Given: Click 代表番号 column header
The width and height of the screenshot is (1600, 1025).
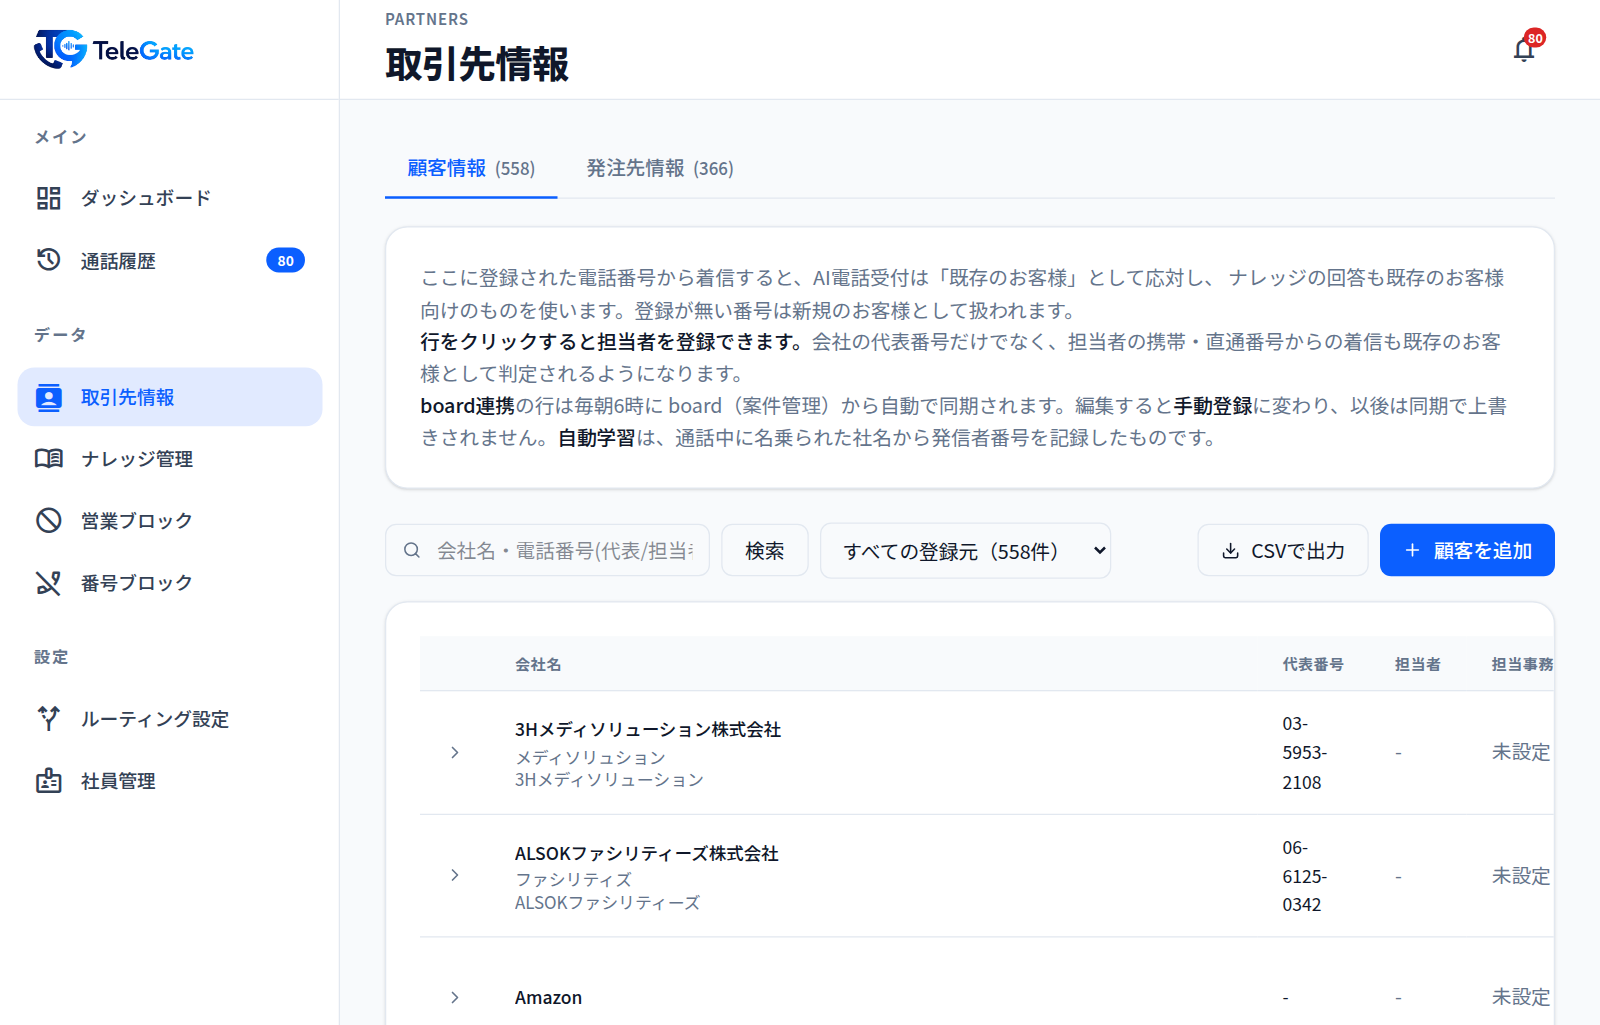Looking at the screenshot, I should [1313, 664].
